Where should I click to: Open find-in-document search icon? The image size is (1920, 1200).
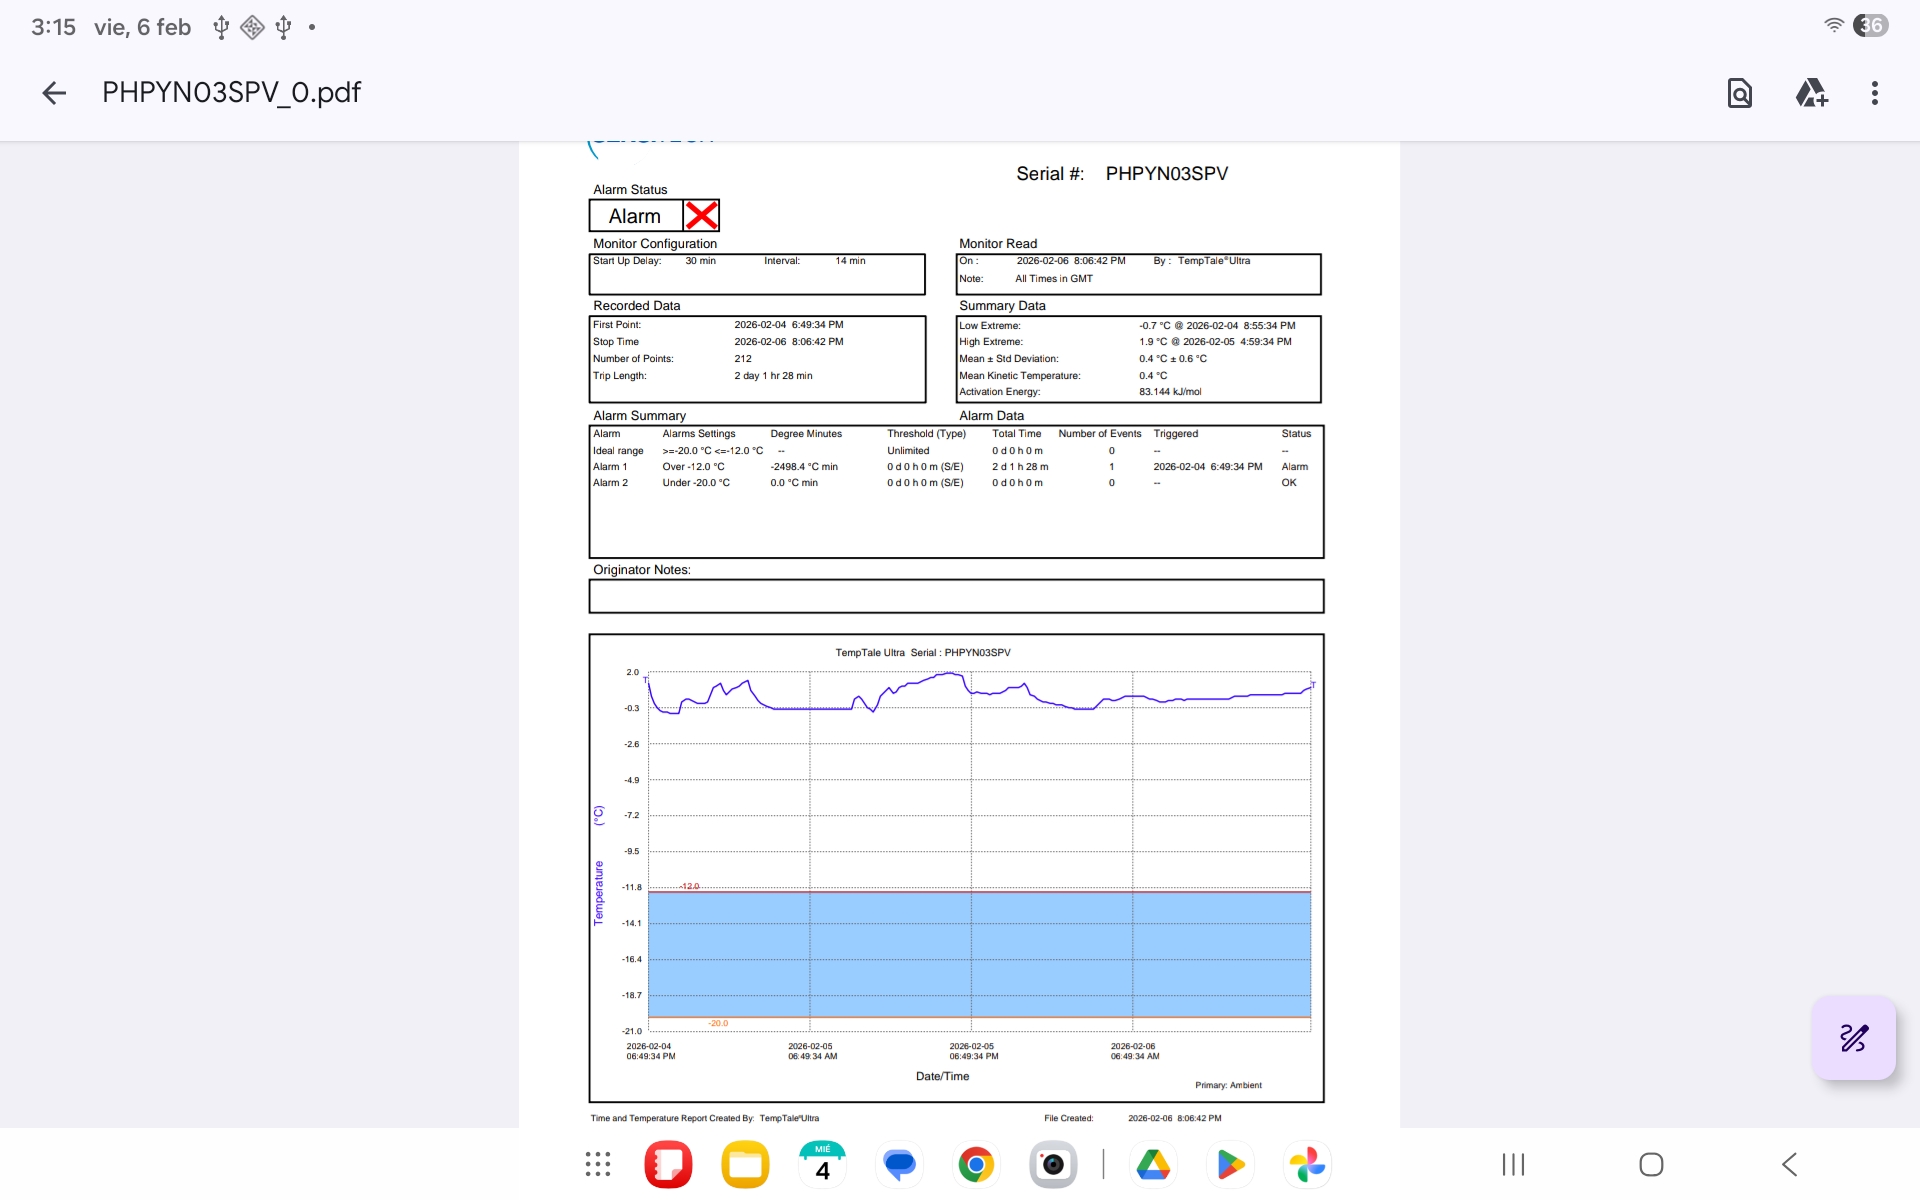click(1740, 93)
